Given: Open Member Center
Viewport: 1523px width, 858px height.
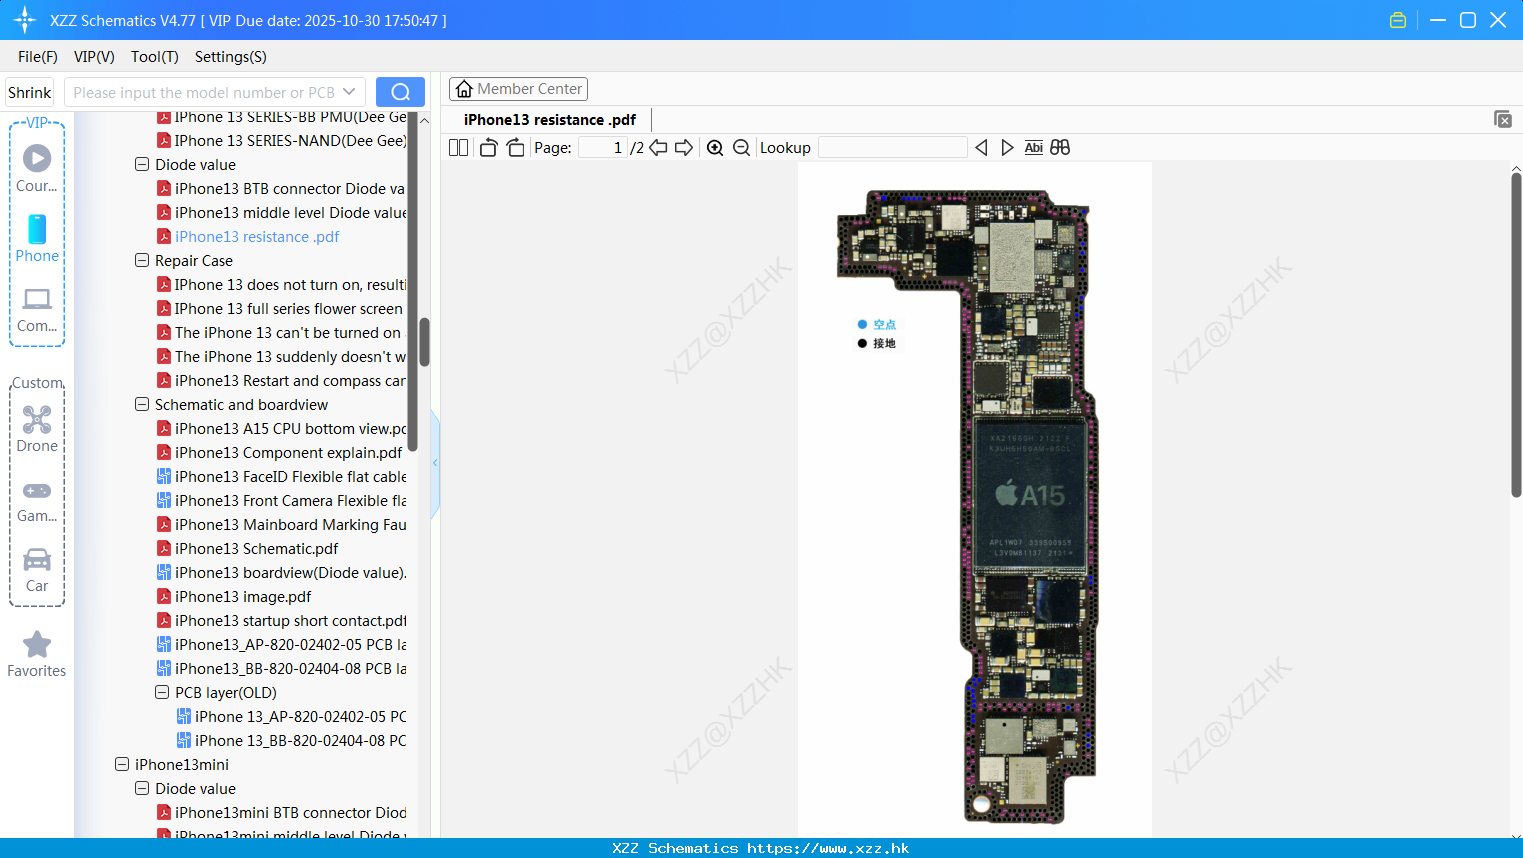Looking at the screenshot, I should click(x=518, y=89).
